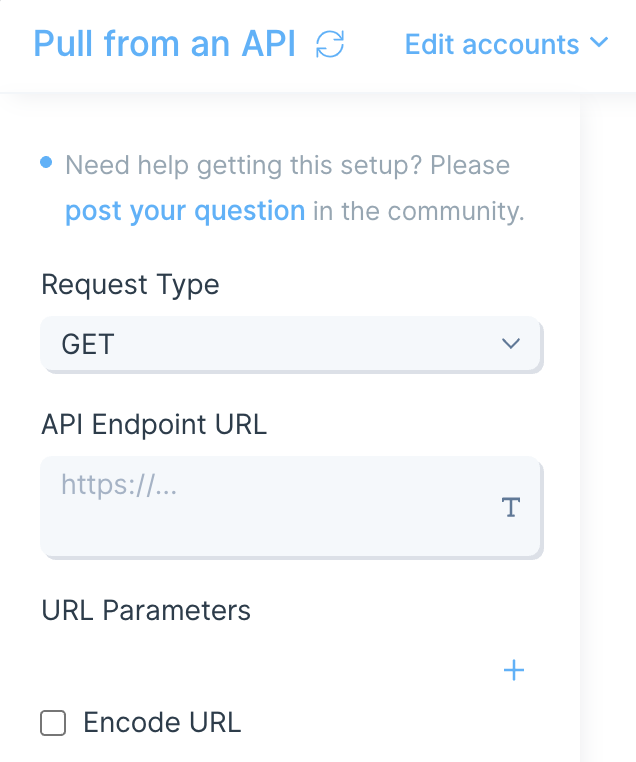Click the Encode URL label text
Viewport: 636px width, 762px height.
[x=162, y=723]
